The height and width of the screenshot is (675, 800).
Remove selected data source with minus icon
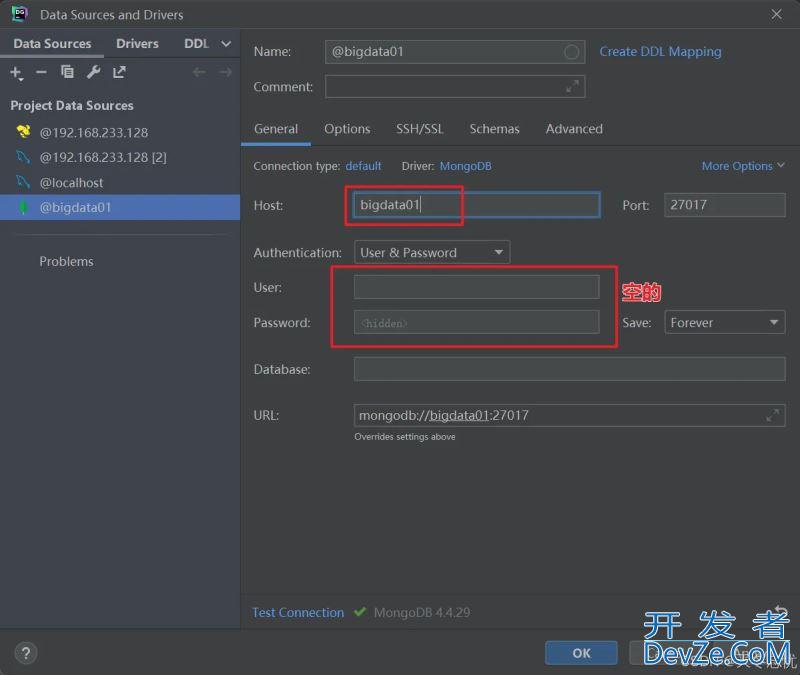click(41, 72)
